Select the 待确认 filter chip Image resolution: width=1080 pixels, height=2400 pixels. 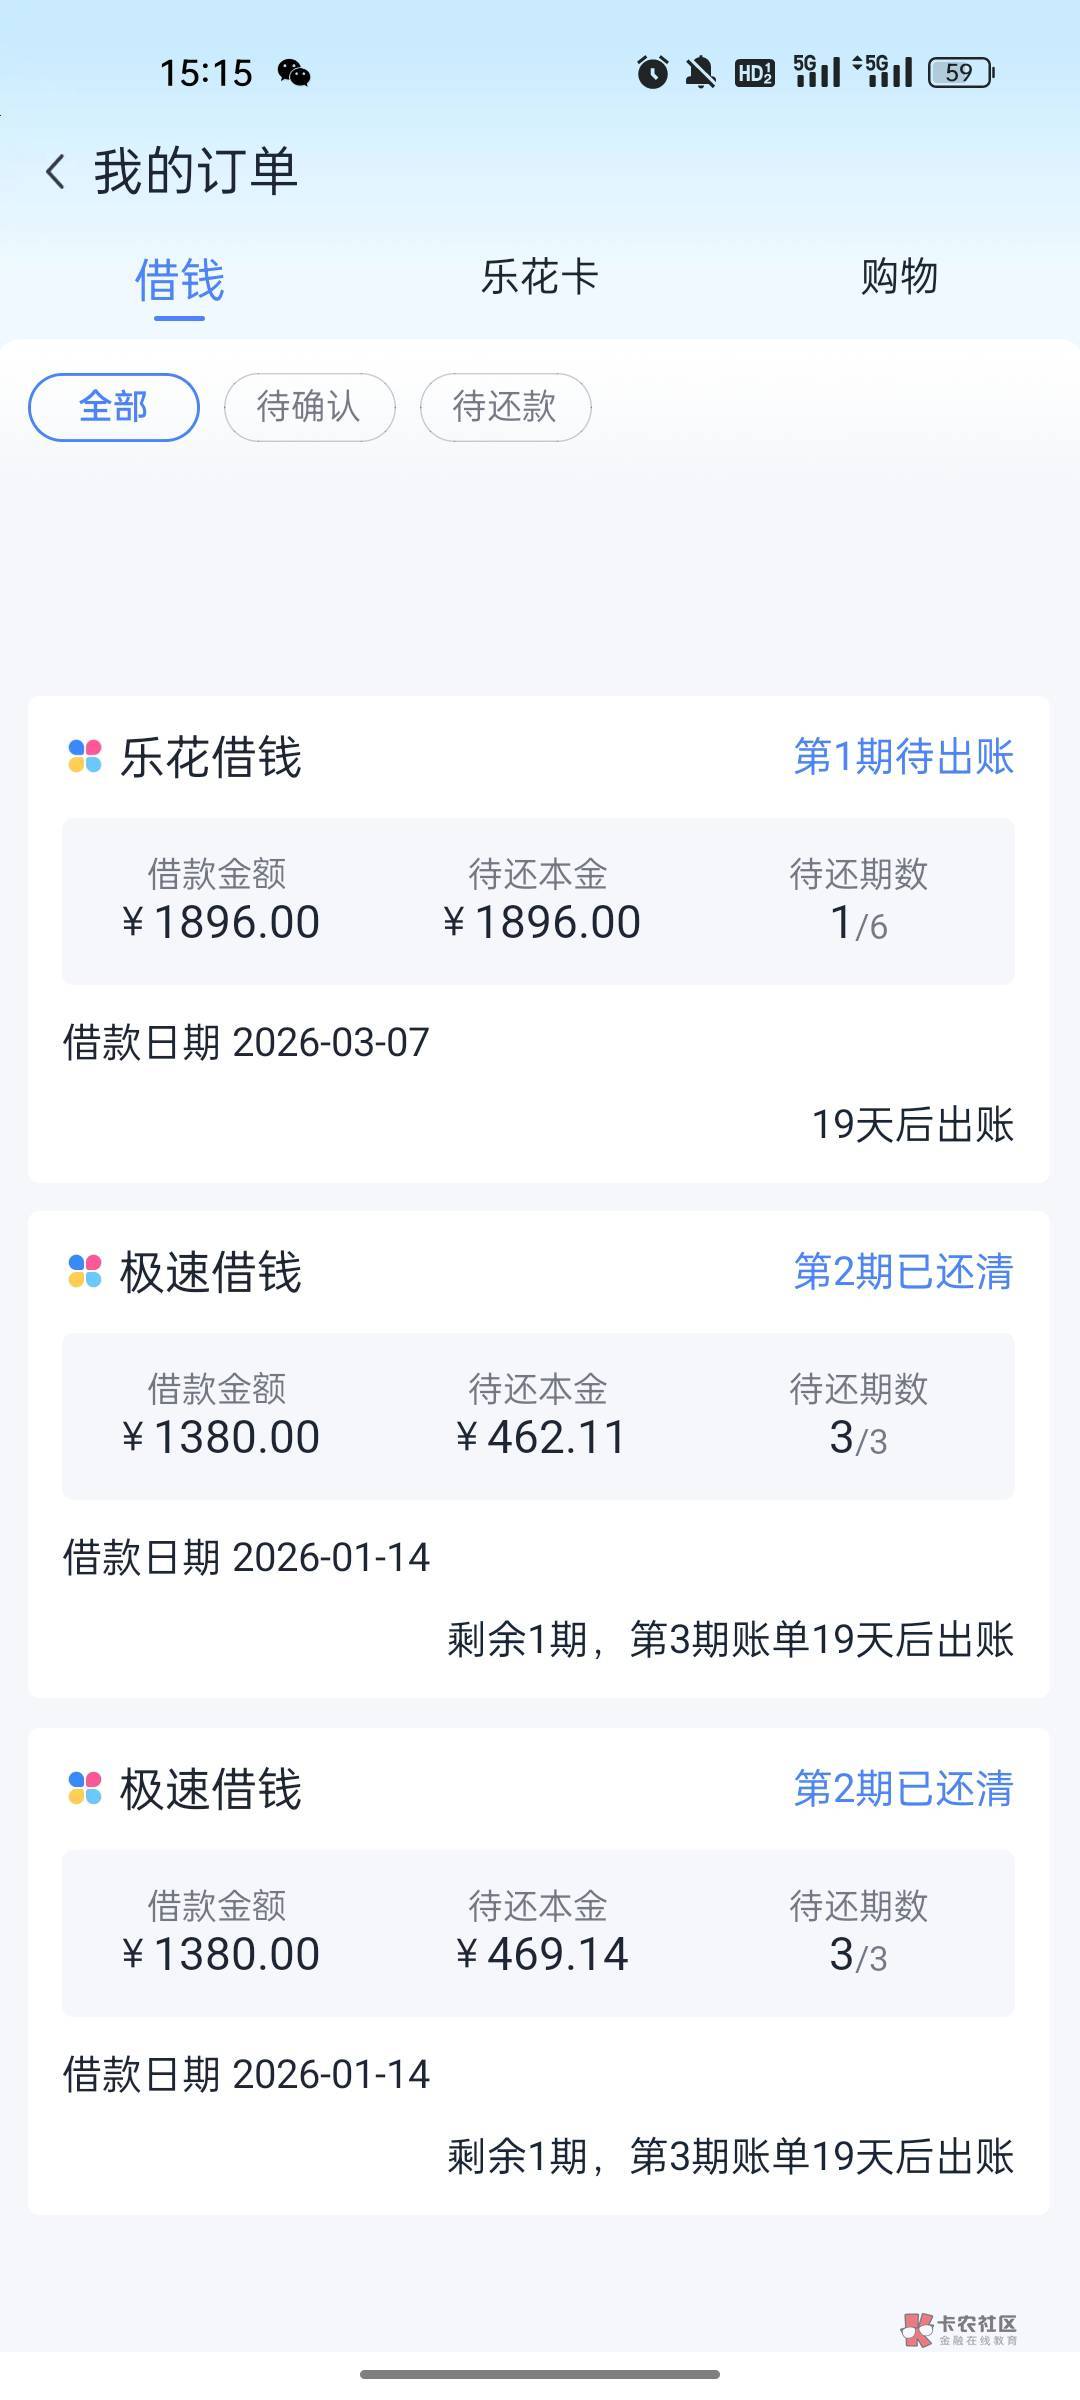click(309, 407)
